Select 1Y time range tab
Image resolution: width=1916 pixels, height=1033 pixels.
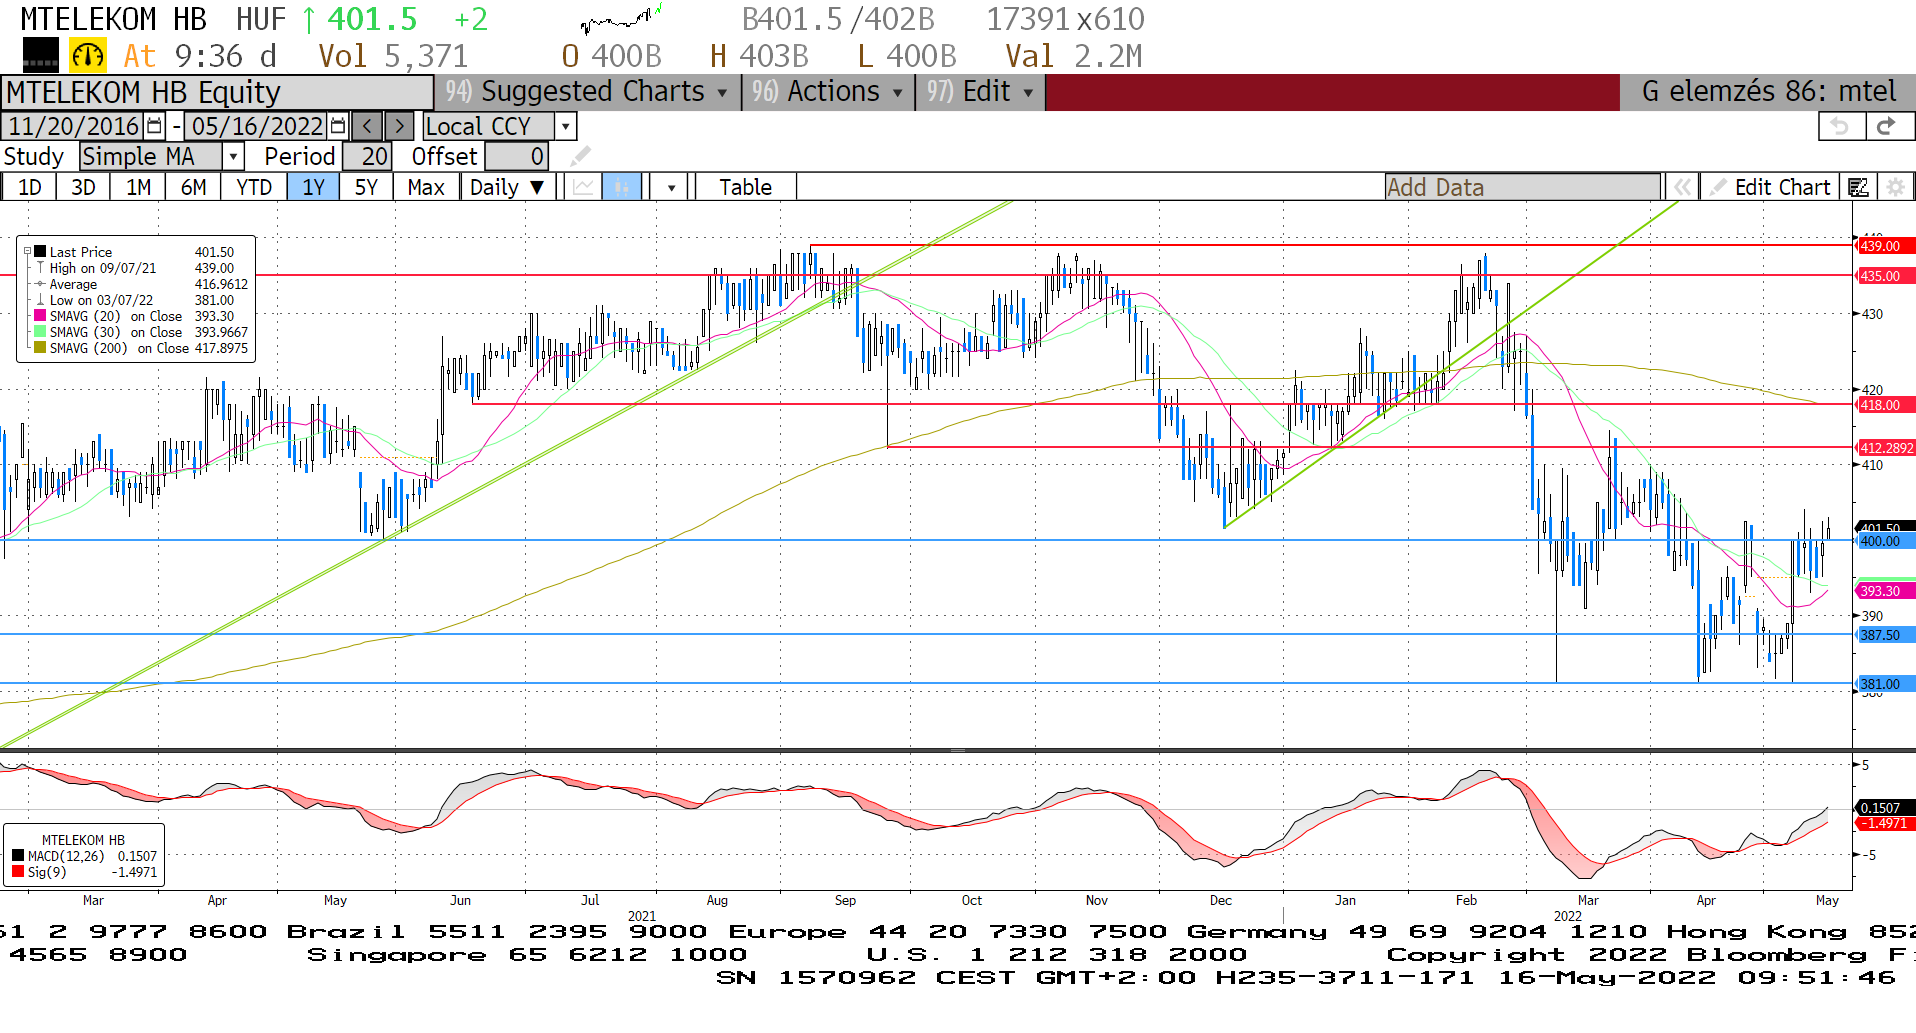[313, 187]
